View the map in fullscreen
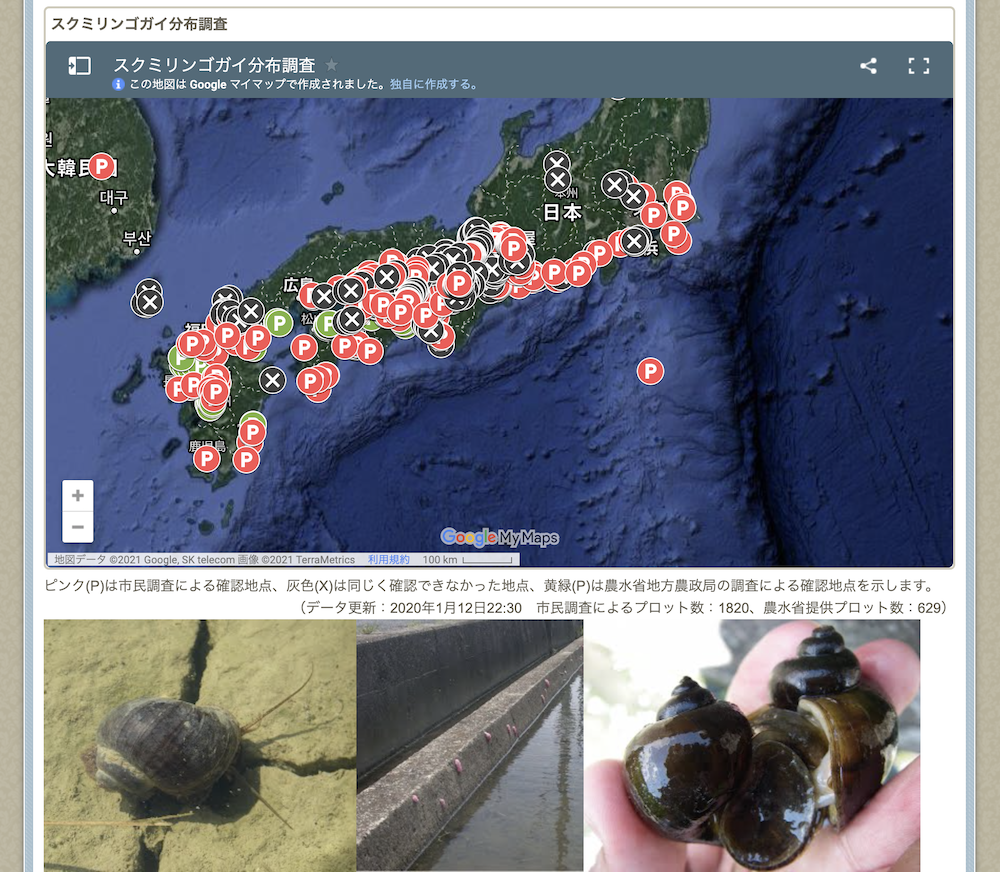Viewport: 1000px width, 872px height. click(x=918, y=66)
